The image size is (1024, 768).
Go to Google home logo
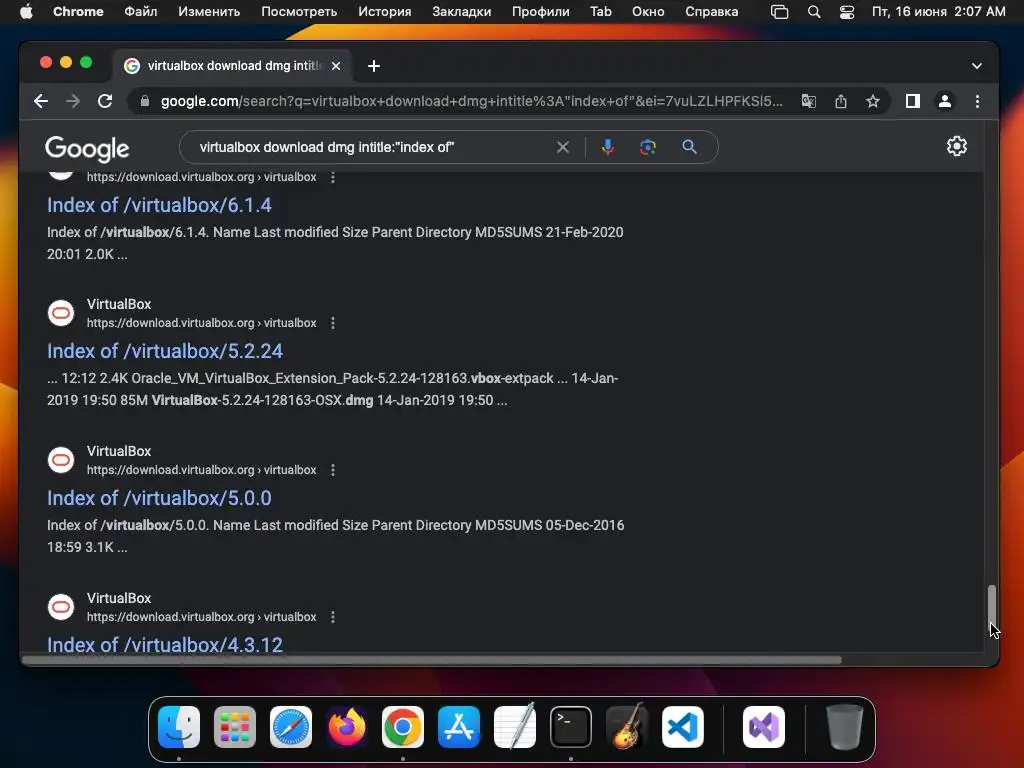87,148
